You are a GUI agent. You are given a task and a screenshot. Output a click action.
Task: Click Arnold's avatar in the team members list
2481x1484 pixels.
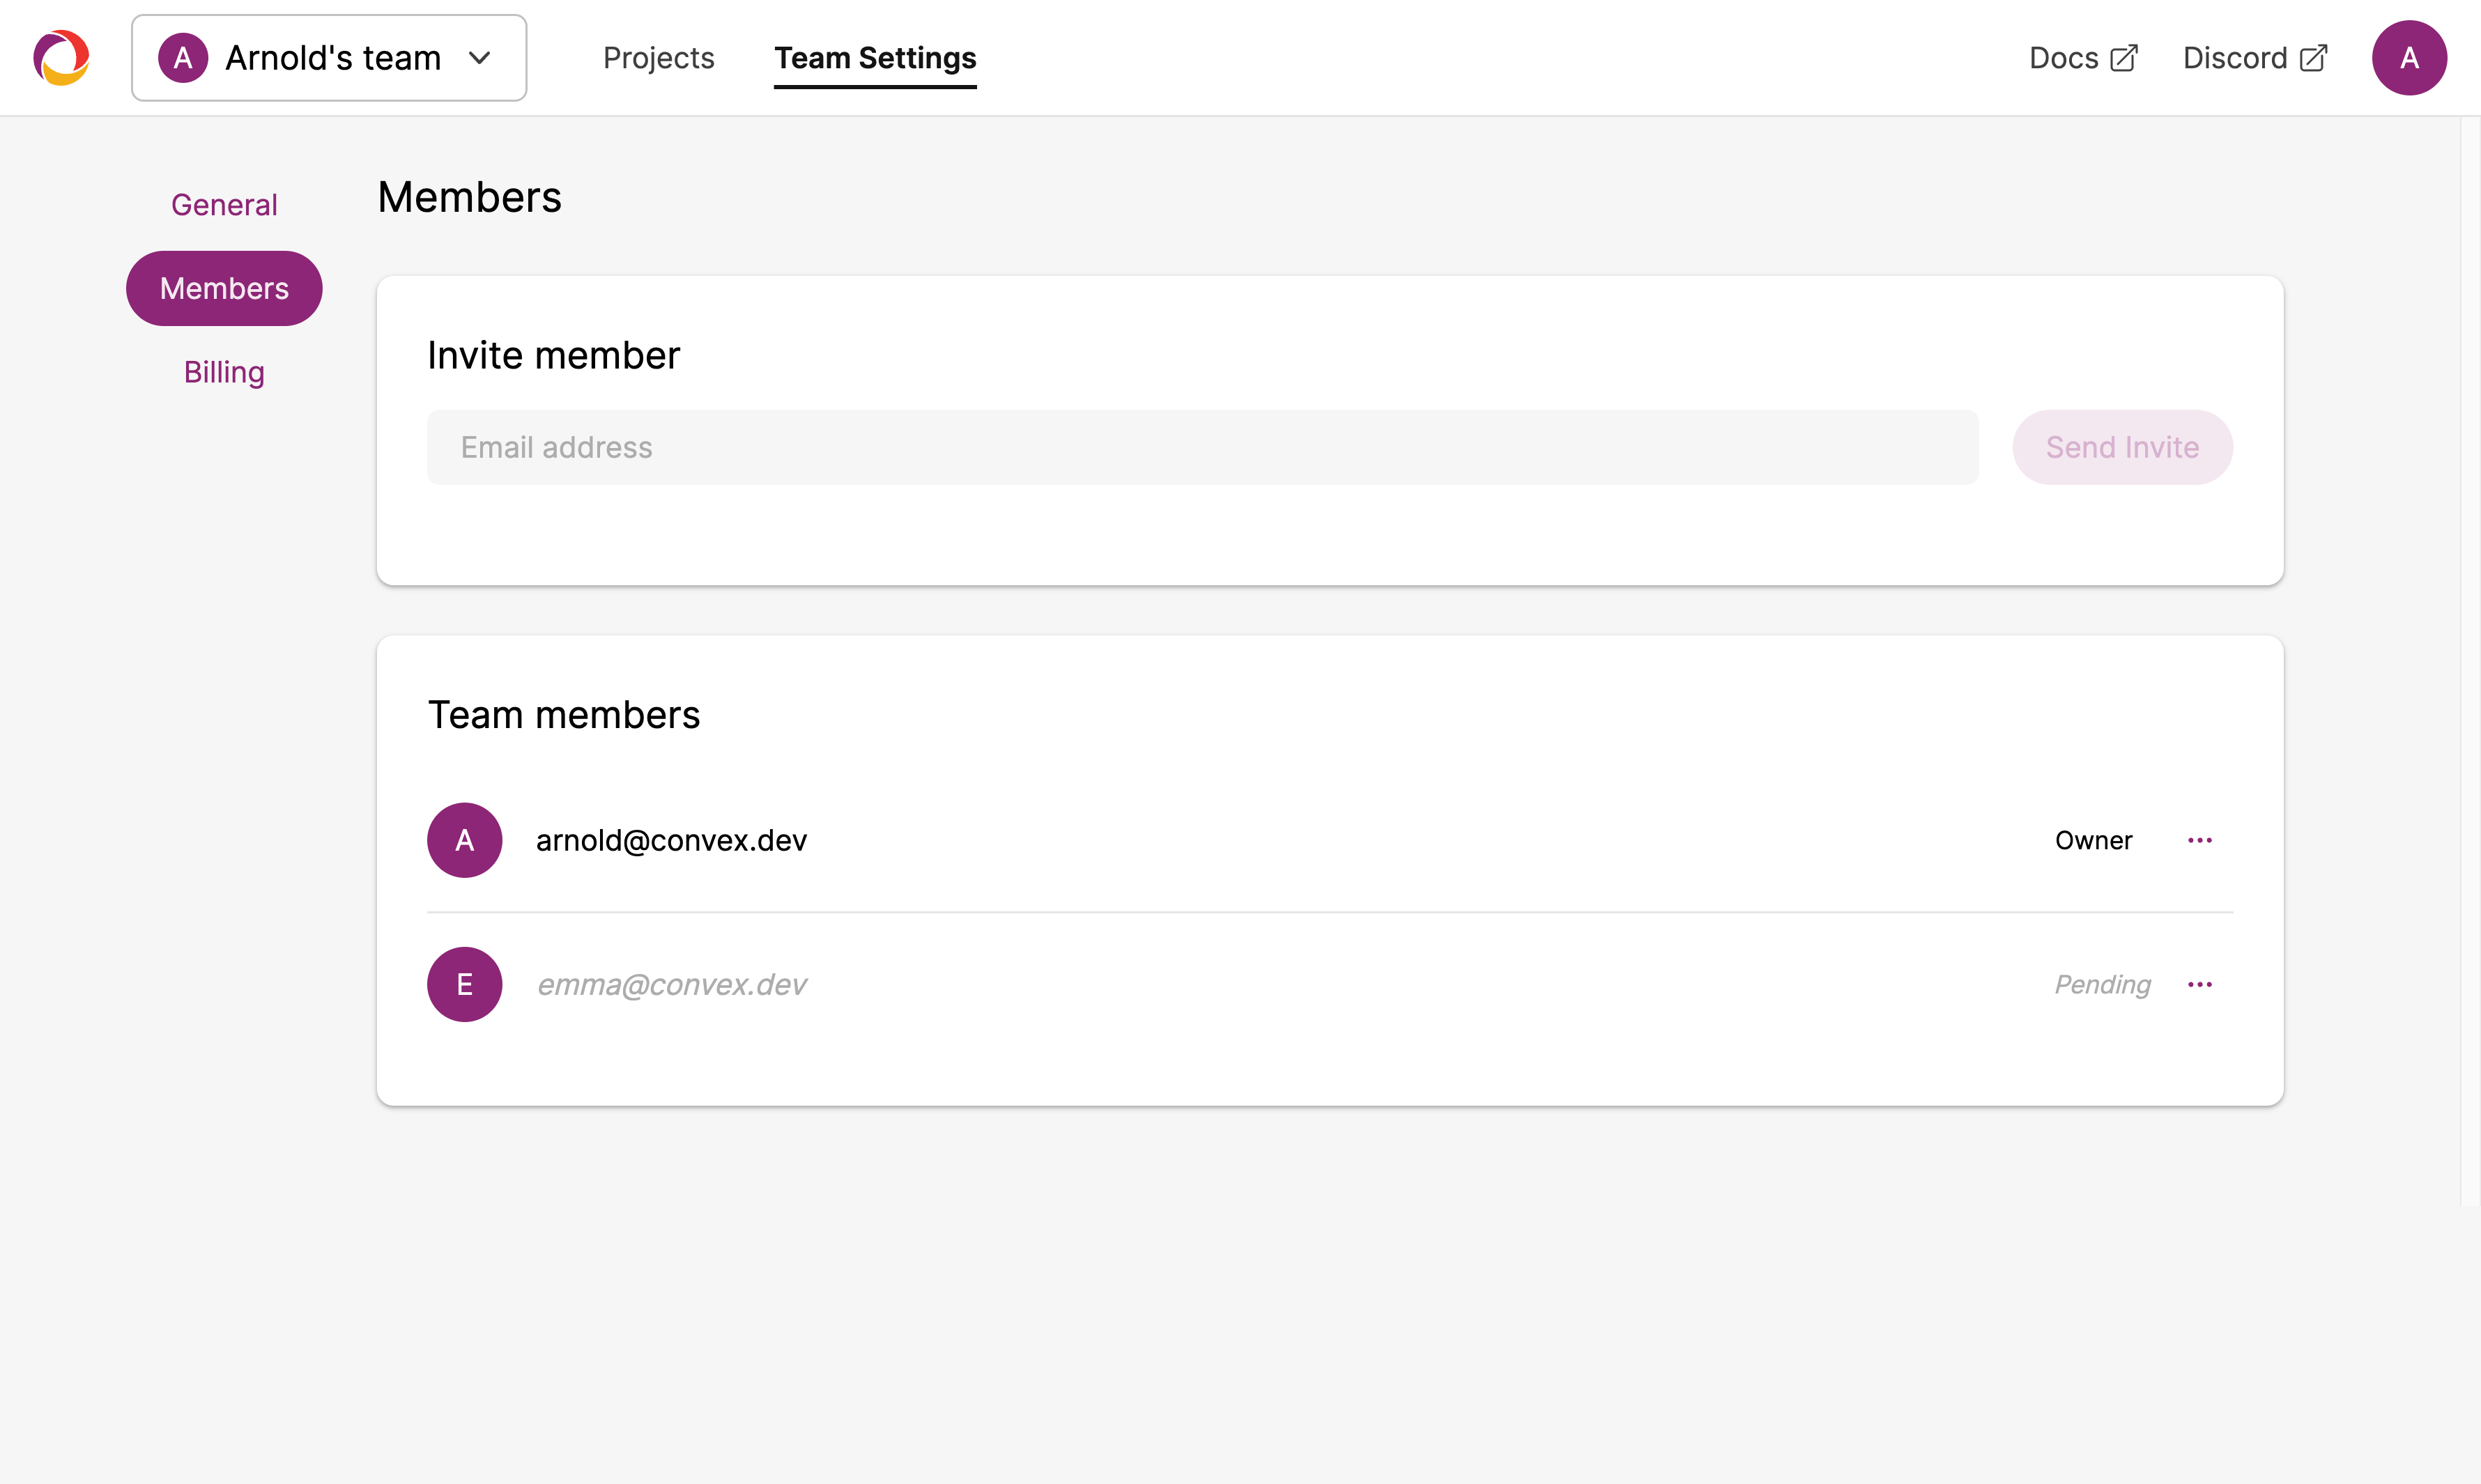464,840
